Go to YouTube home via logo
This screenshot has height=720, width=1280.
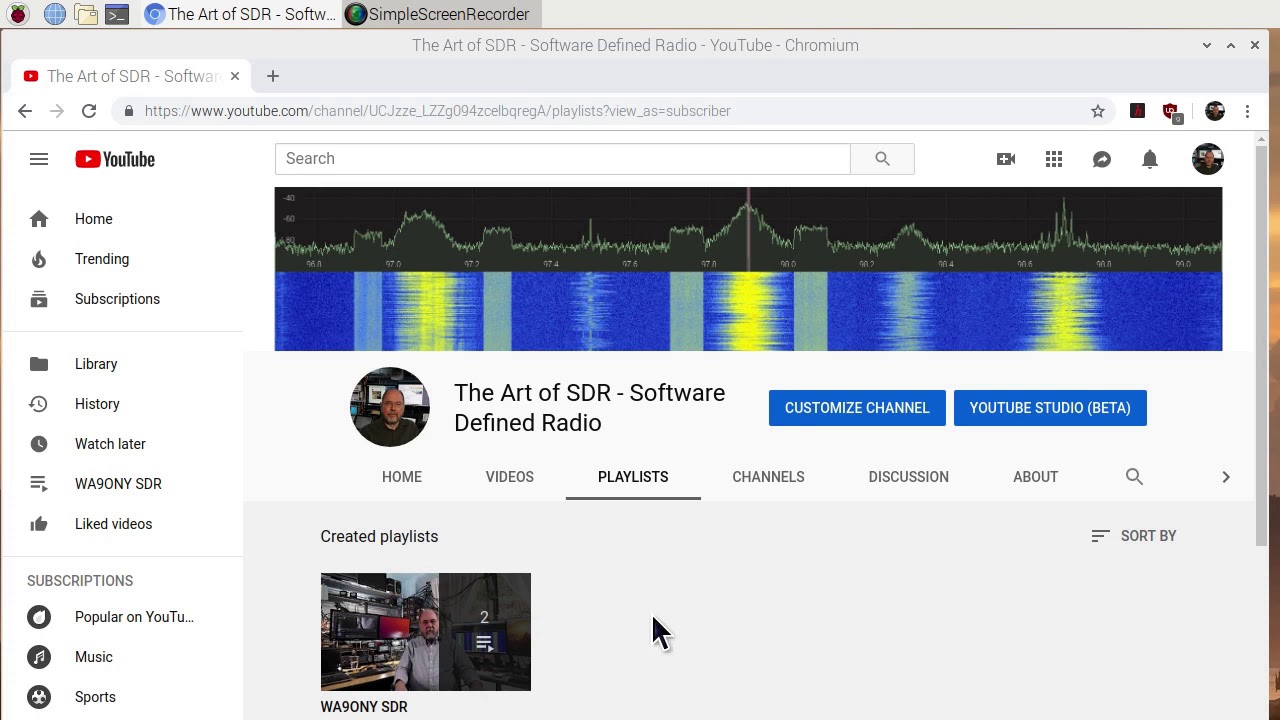tap(115, 159)
